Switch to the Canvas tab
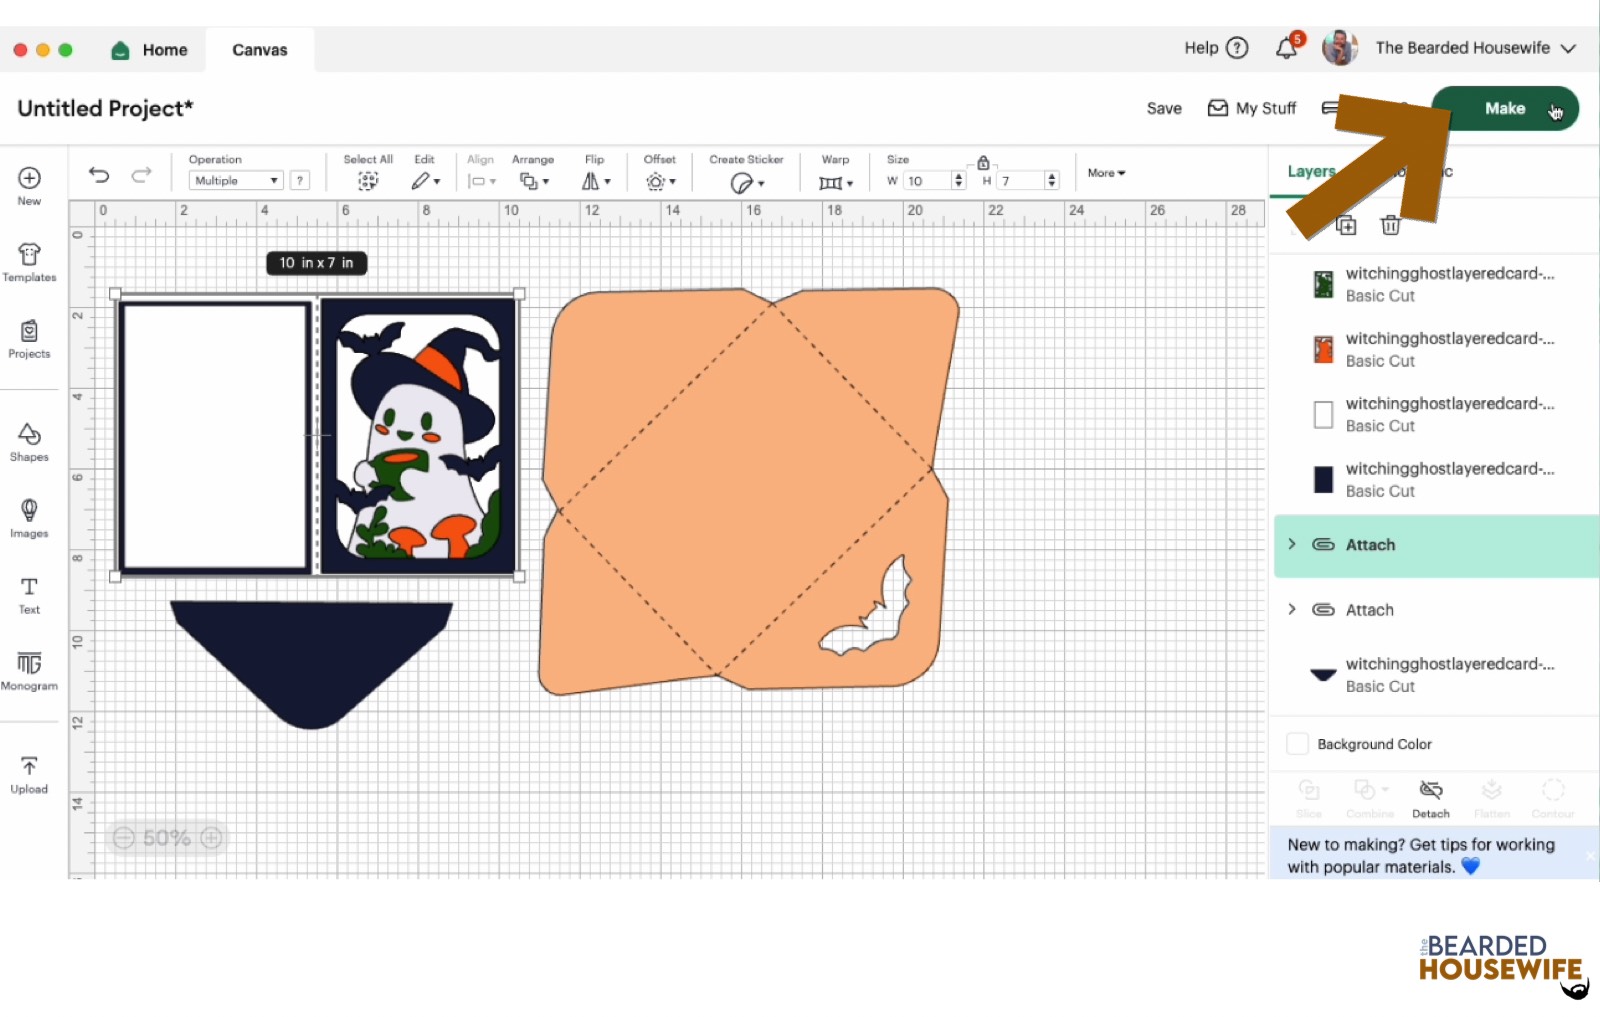Screen dimensions: 1600x1017 click(x=259, y=50)
